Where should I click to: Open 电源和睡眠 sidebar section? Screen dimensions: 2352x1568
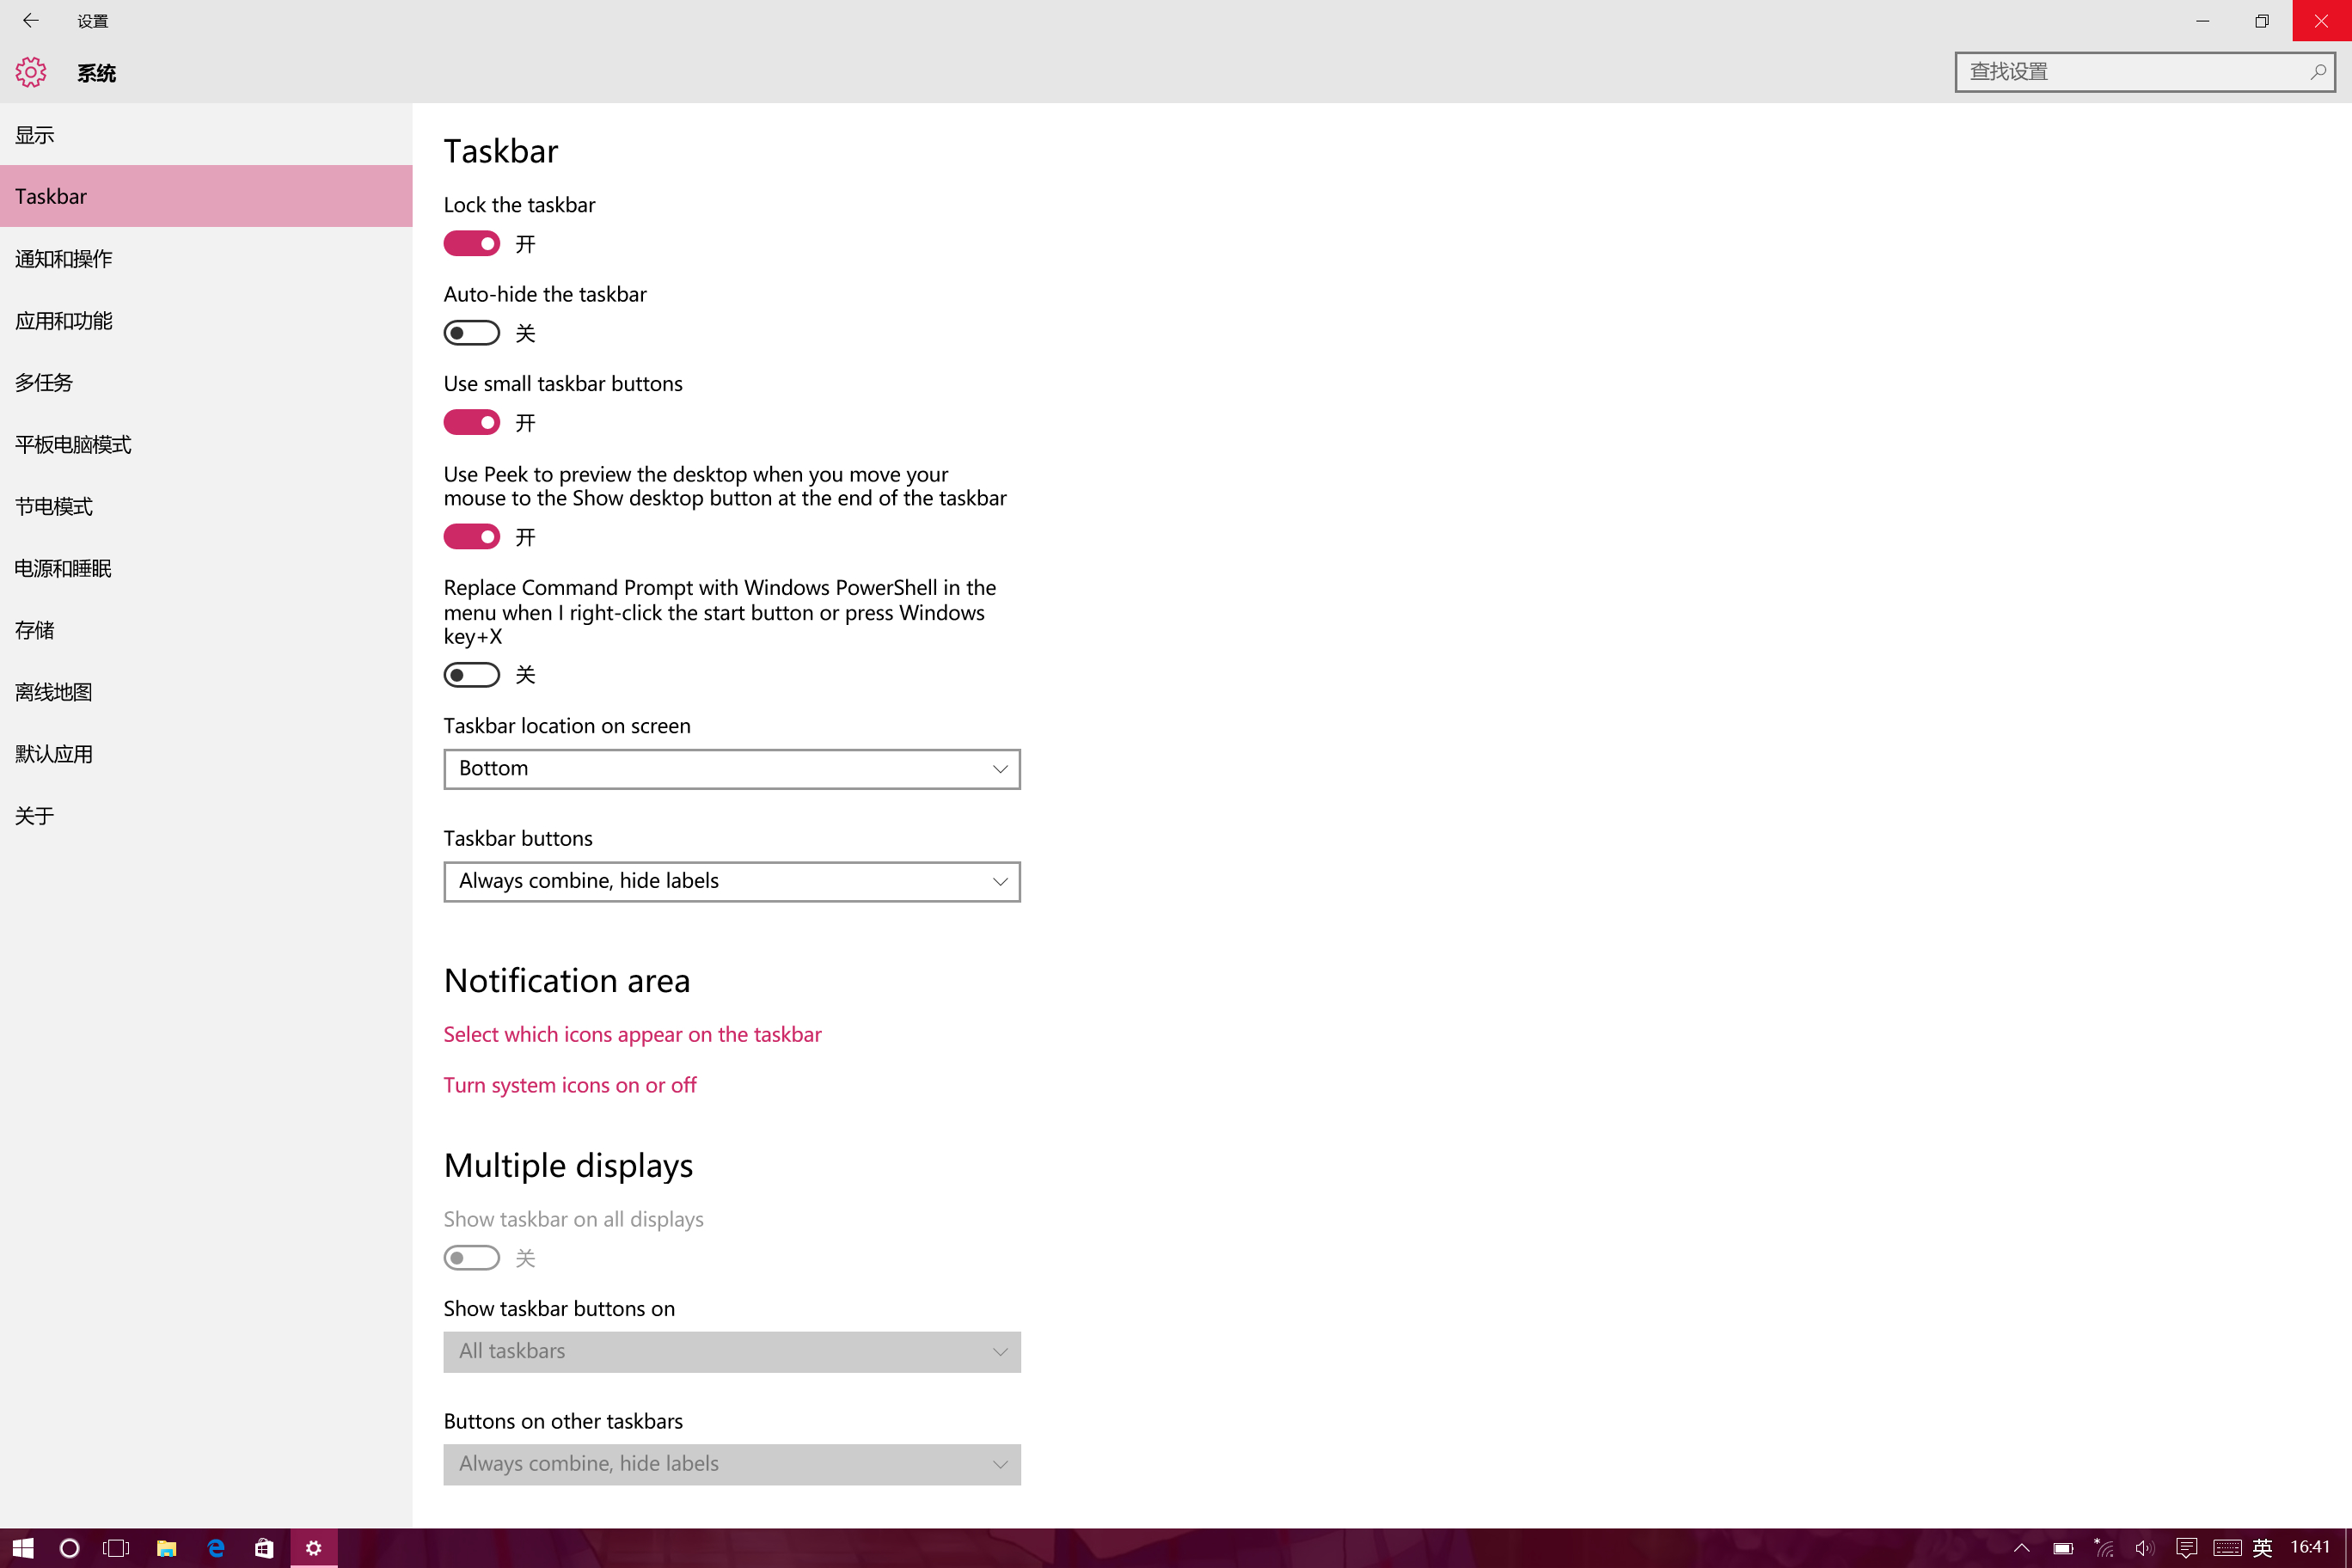[x=64, y=568]
